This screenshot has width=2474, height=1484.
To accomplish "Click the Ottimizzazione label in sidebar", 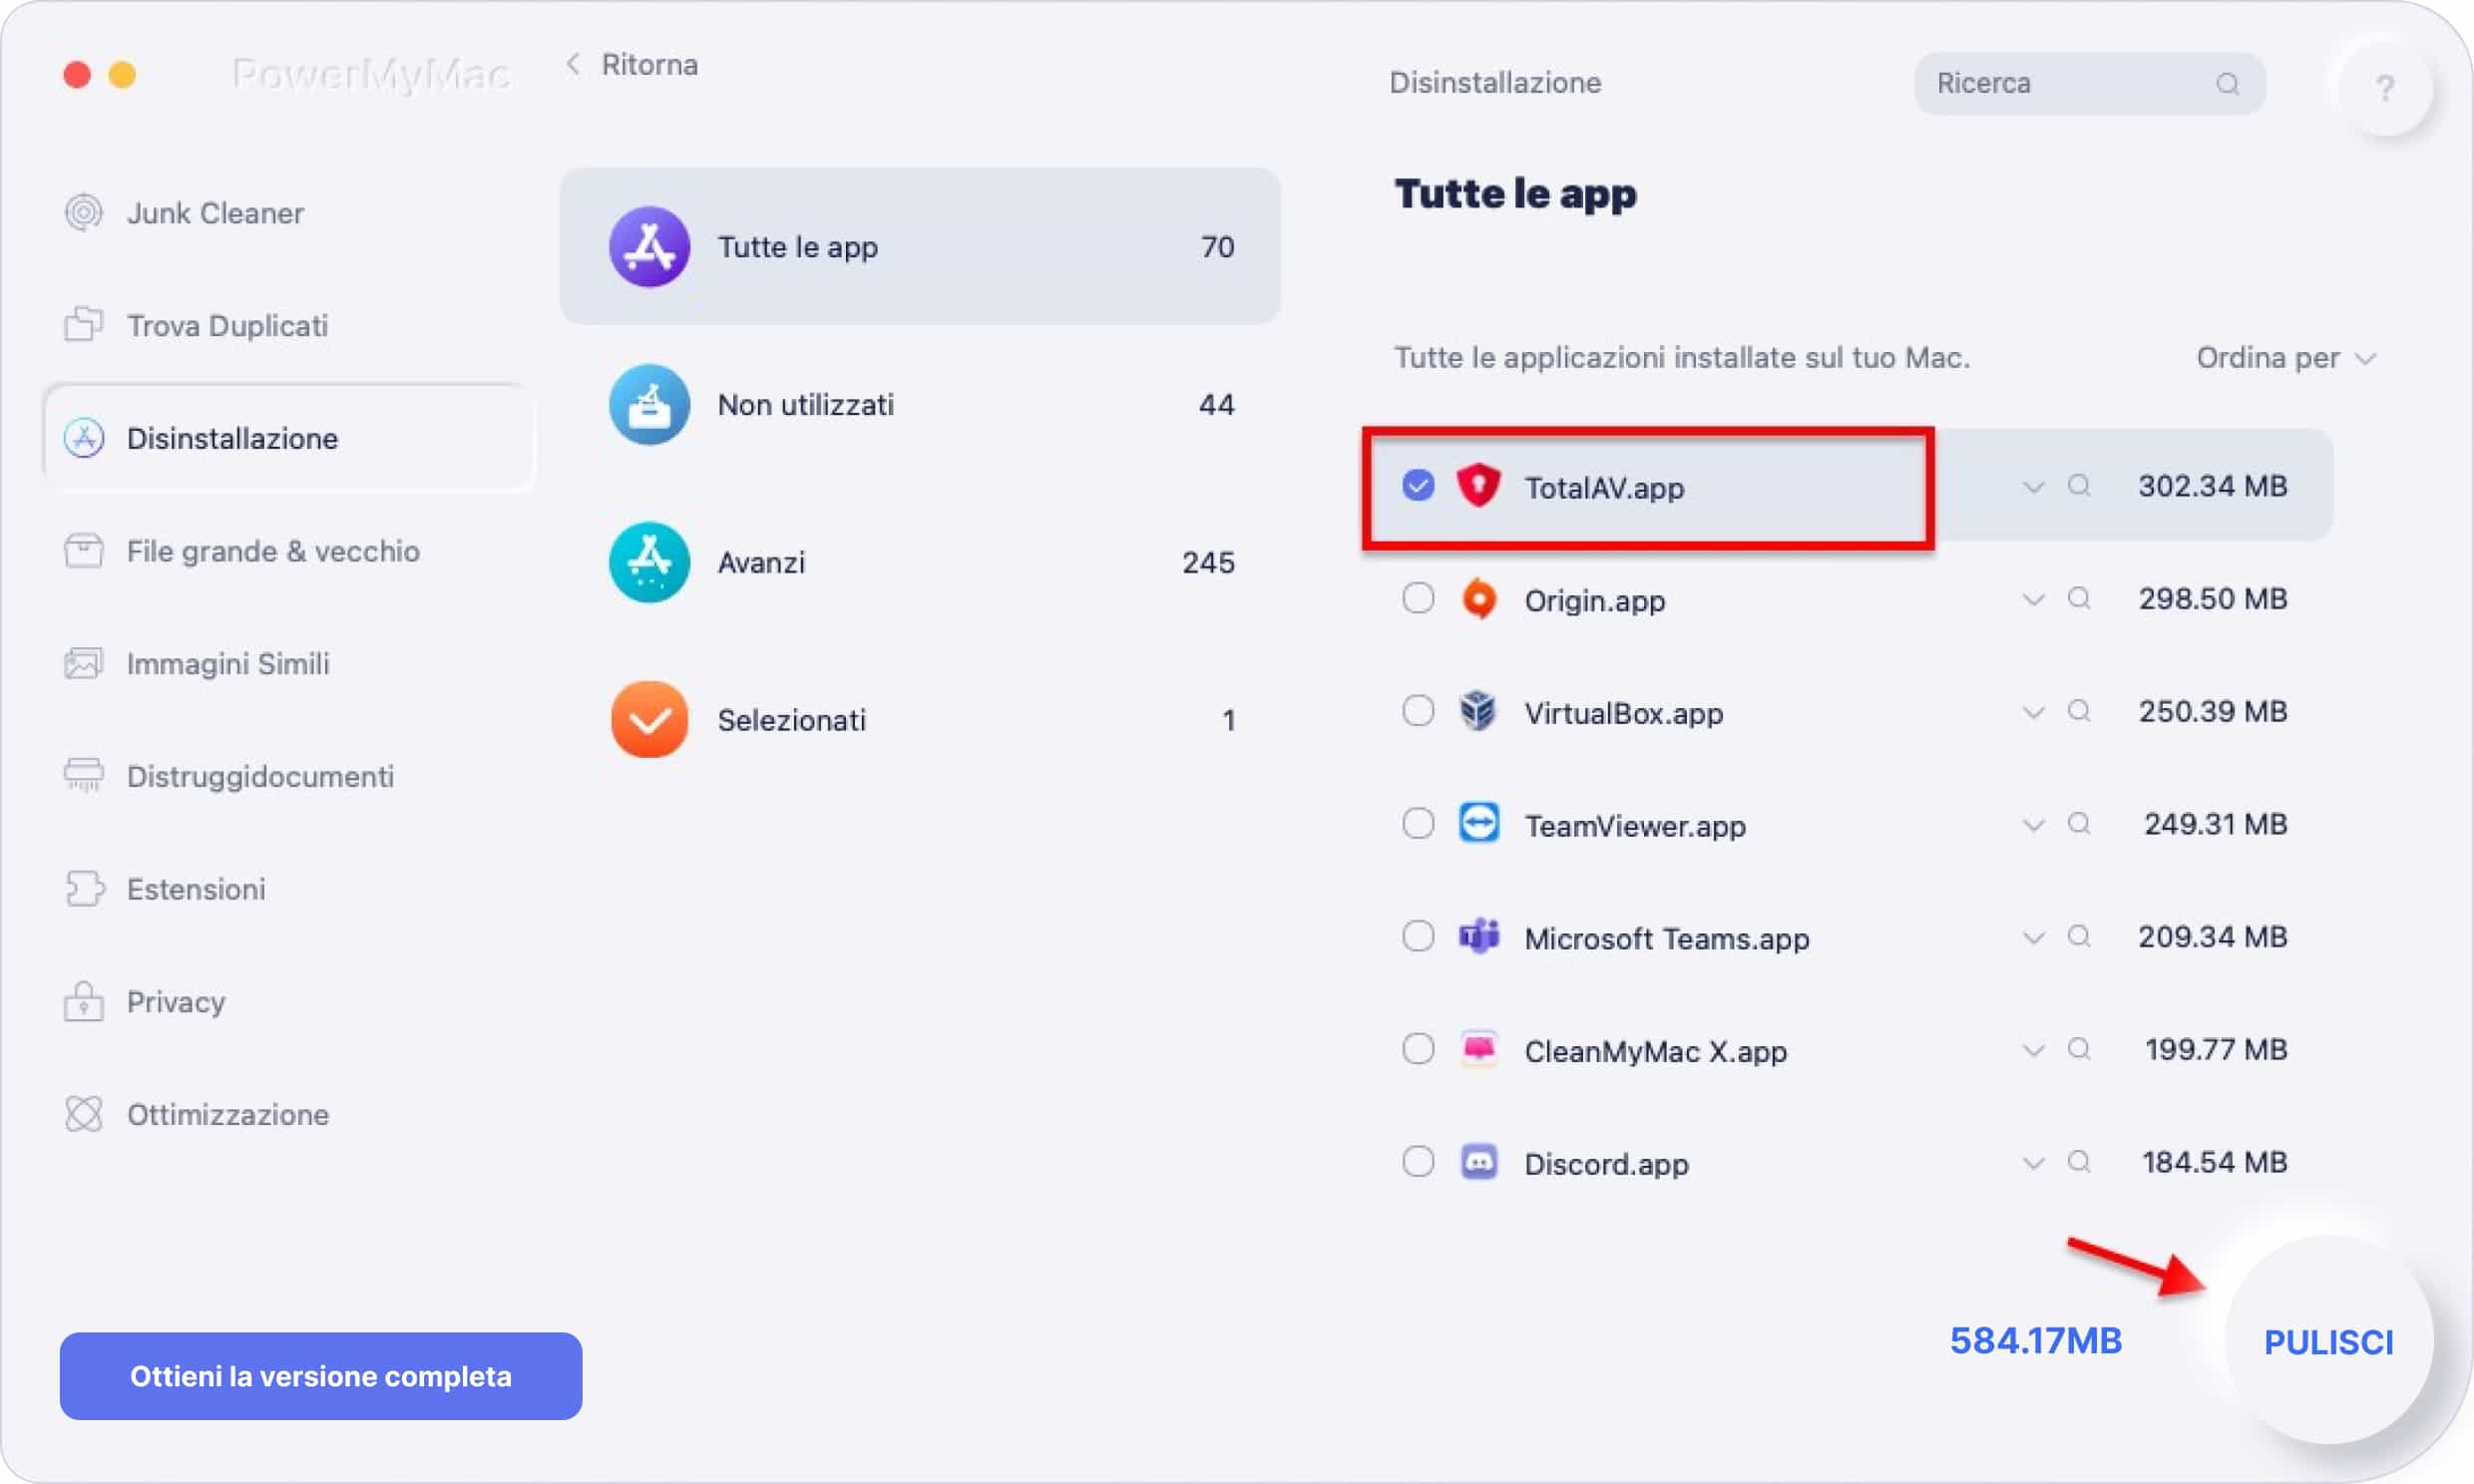I will pos(228,1115).
